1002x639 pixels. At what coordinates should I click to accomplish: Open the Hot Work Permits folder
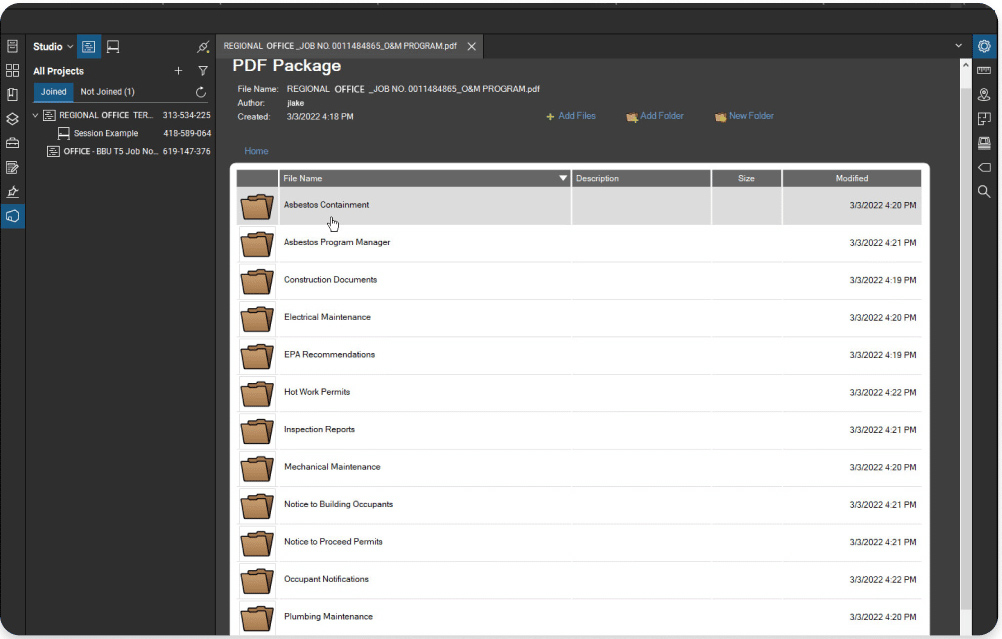click(x=317, y=392)
